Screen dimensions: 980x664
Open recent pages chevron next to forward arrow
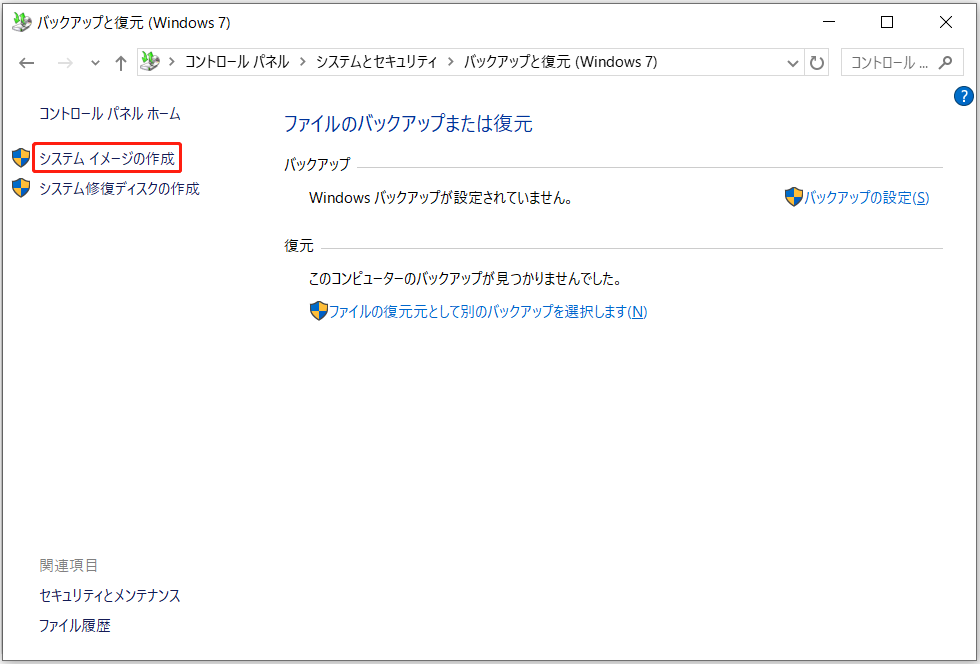[x=95, y=62]
